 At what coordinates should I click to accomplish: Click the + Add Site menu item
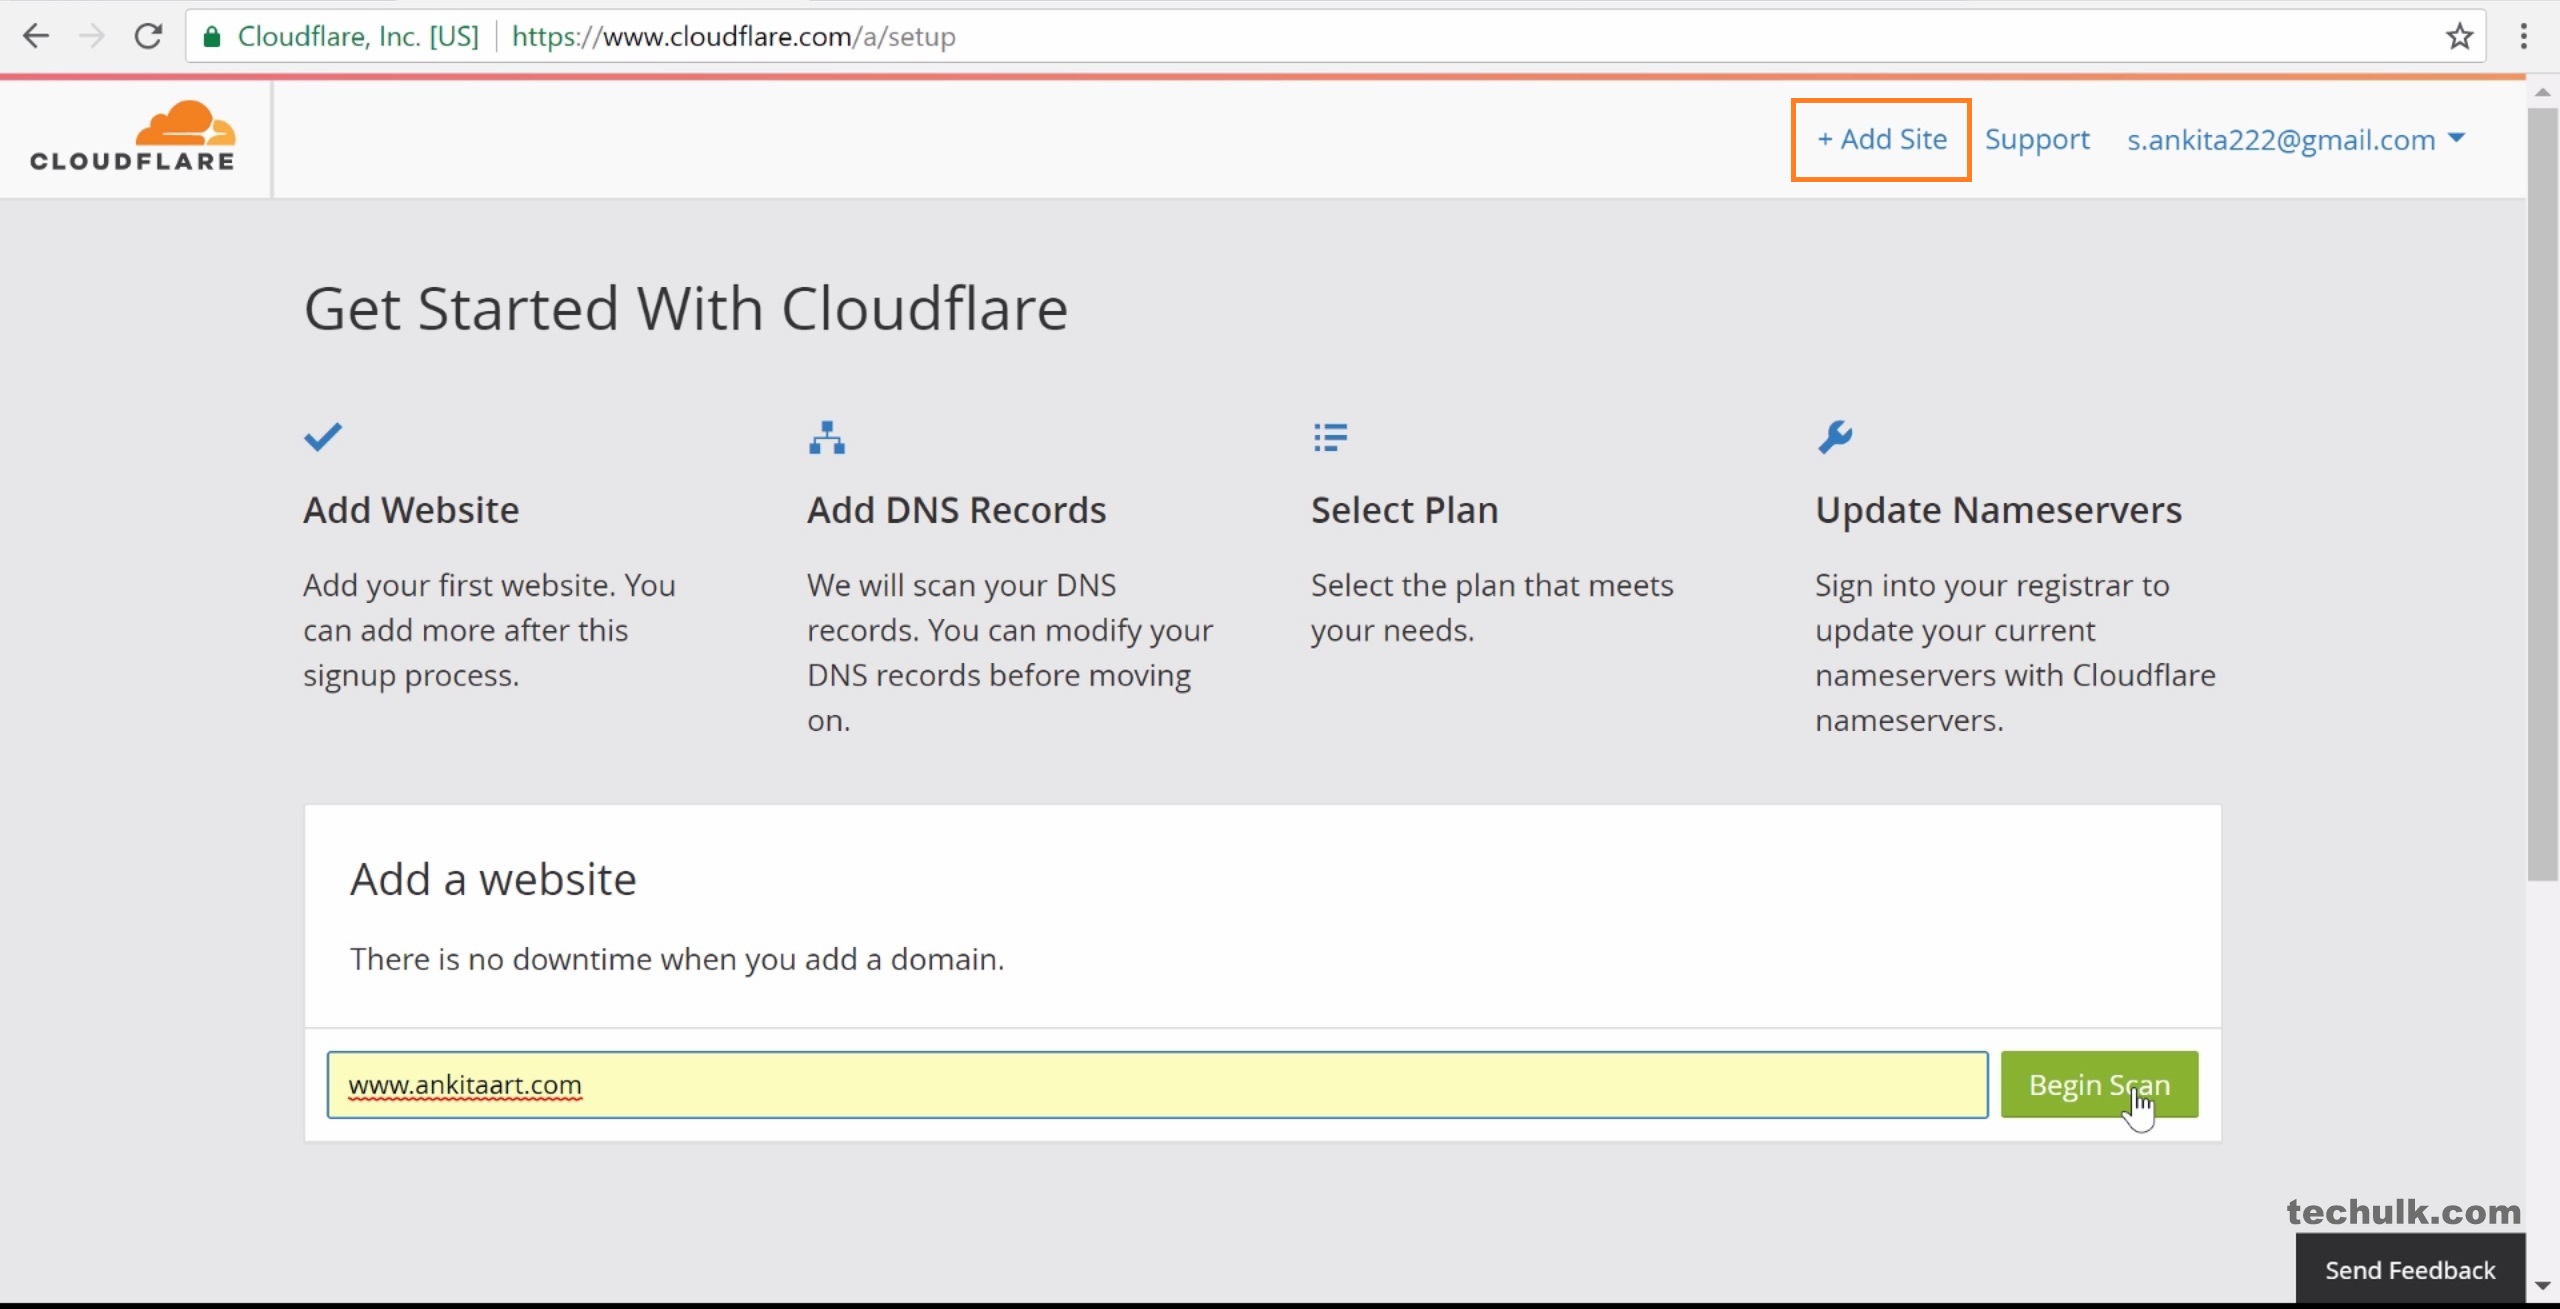pyautogui.click(x=1881, y=140)
